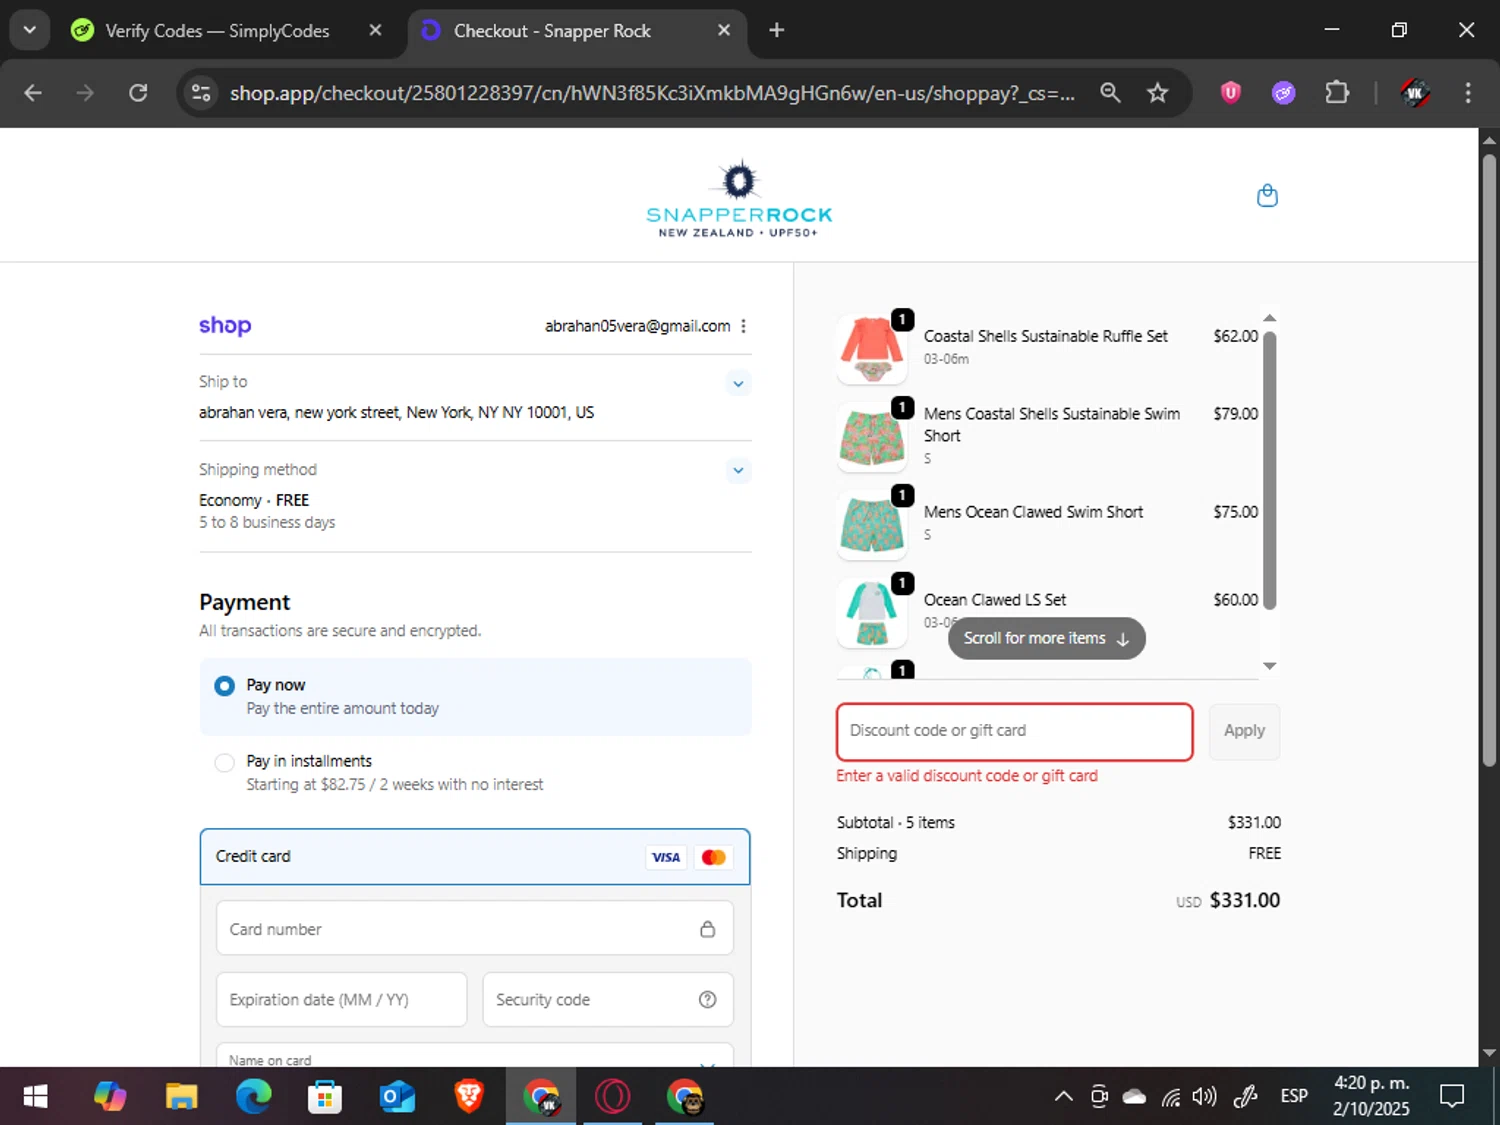This screenshot has width=1500, height=1125.
Task: Expand the Ship to address section
Action: point(738,383)
